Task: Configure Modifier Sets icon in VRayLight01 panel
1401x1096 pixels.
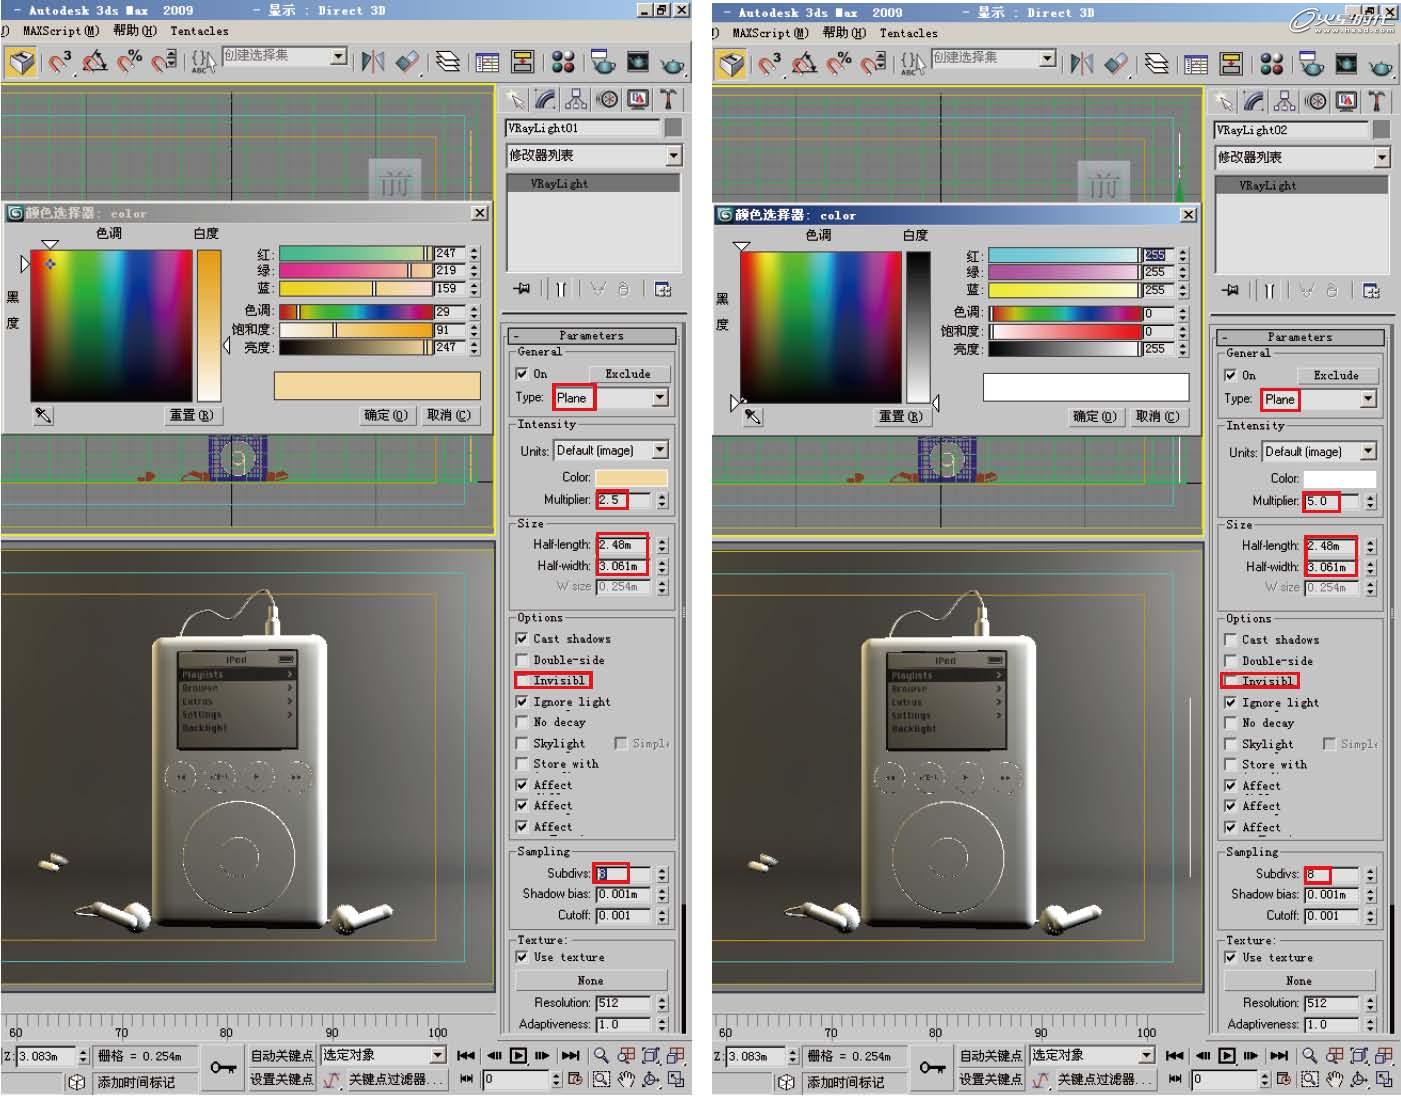Action: pyautogui.click(x=662, y=289)
